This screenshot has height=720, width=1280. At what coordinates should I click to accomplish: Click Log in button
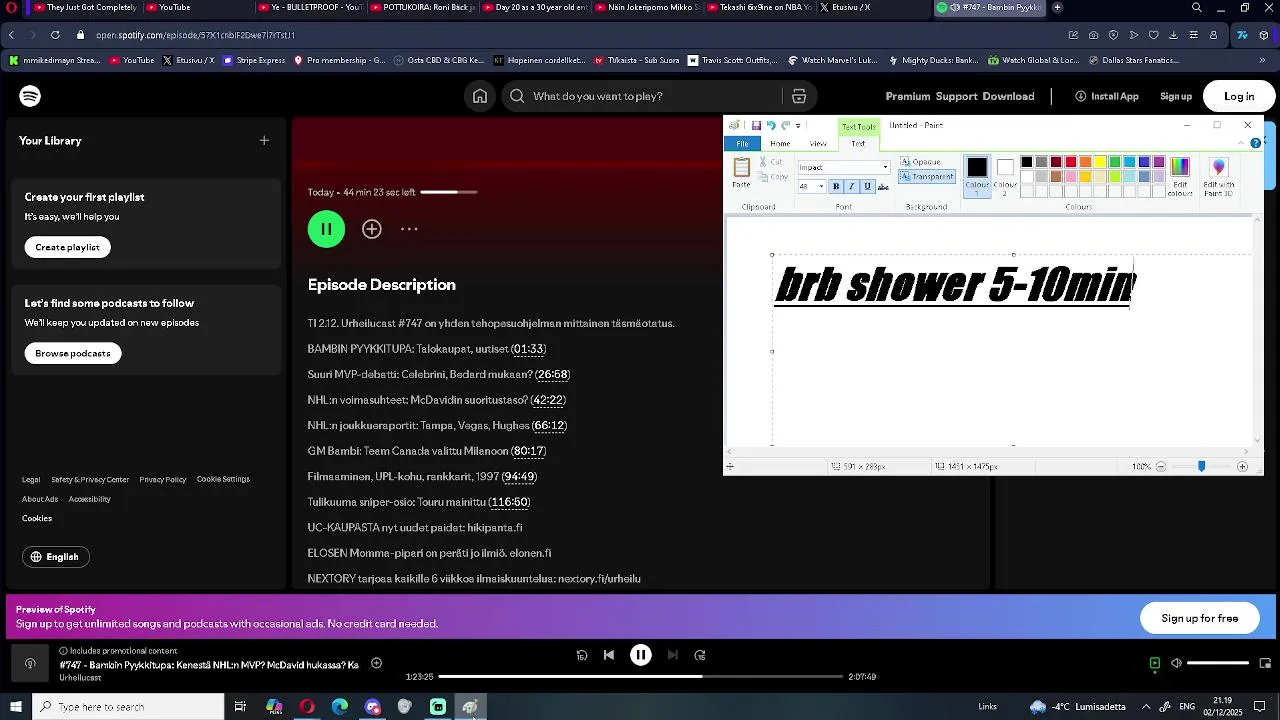(1239, 96)
